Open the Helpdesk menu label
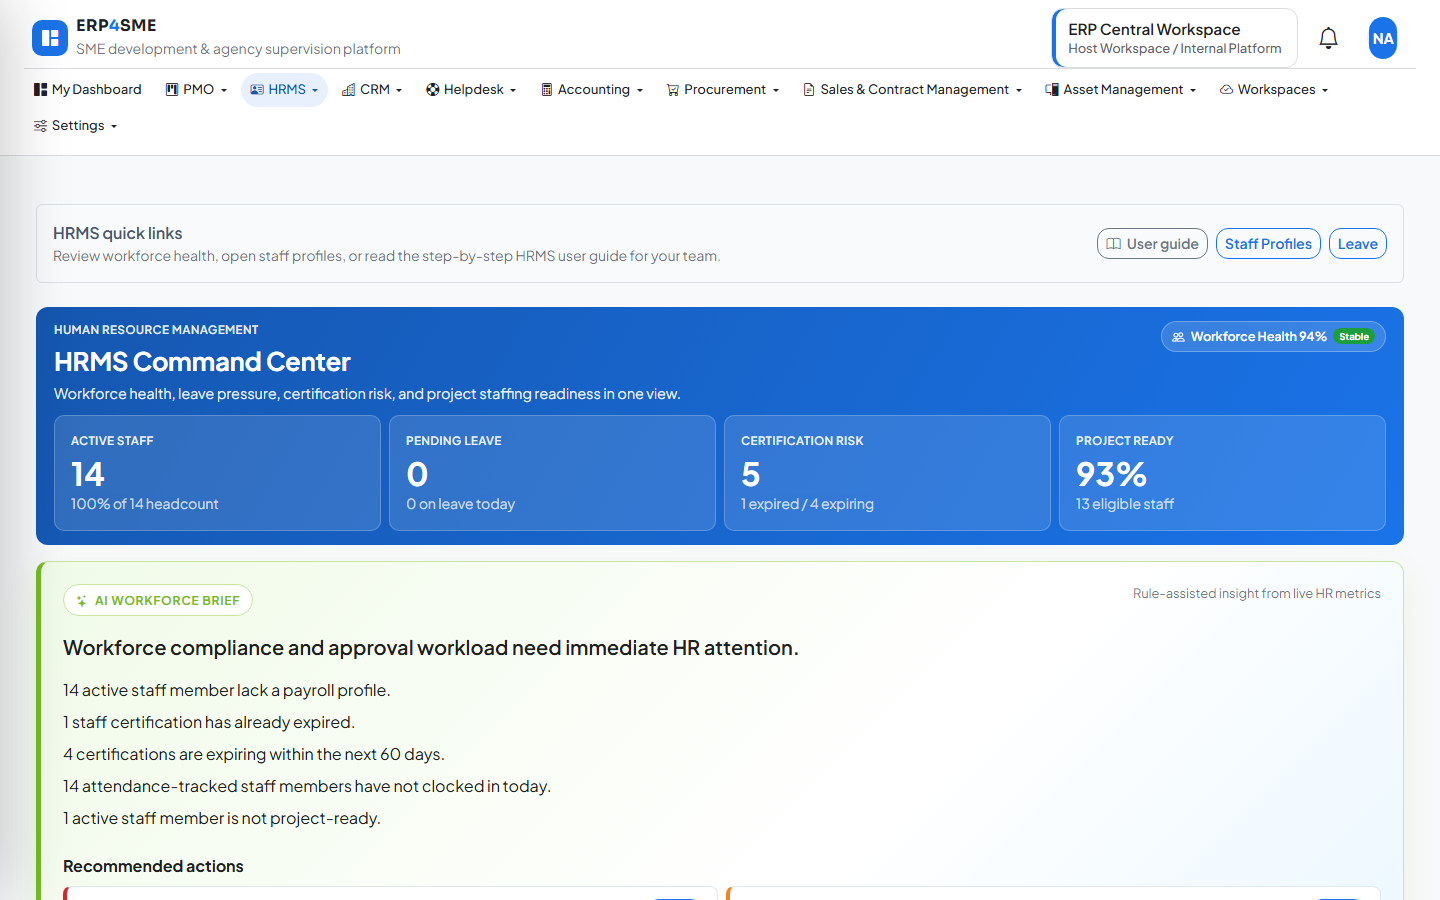1440x900 pixels. [x=474, y=89]
